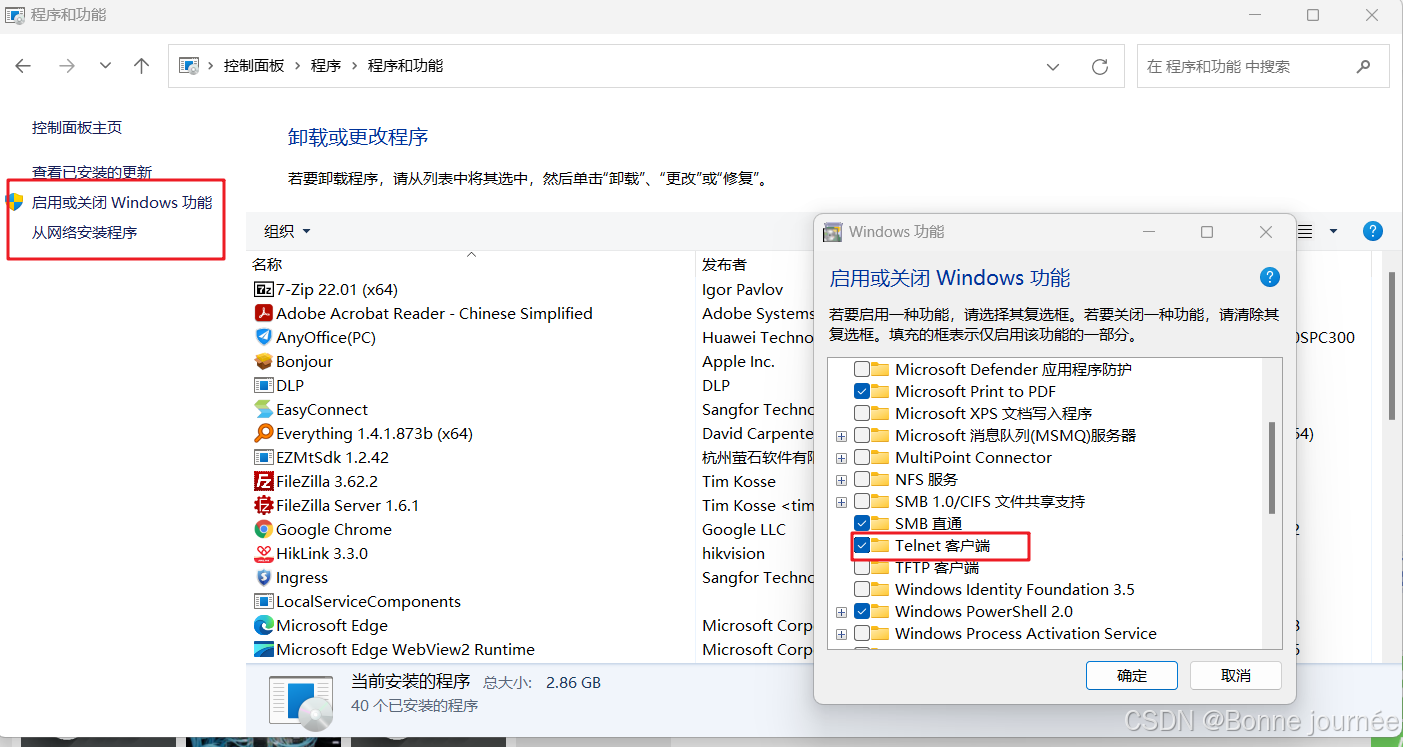Click the FileZilla 3.62.2 icon
This screenshot has width=1403, height=747.
tap(263, 481)
